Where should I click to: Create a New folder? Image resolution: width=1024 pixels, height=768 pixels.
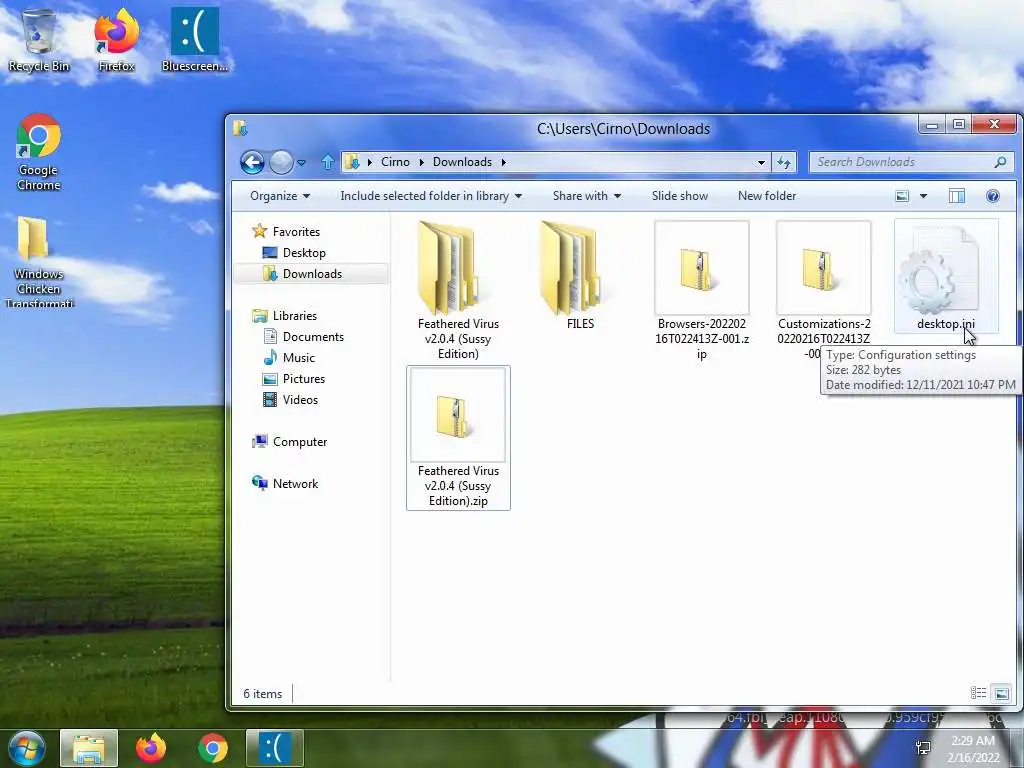[x=767, y=196]
